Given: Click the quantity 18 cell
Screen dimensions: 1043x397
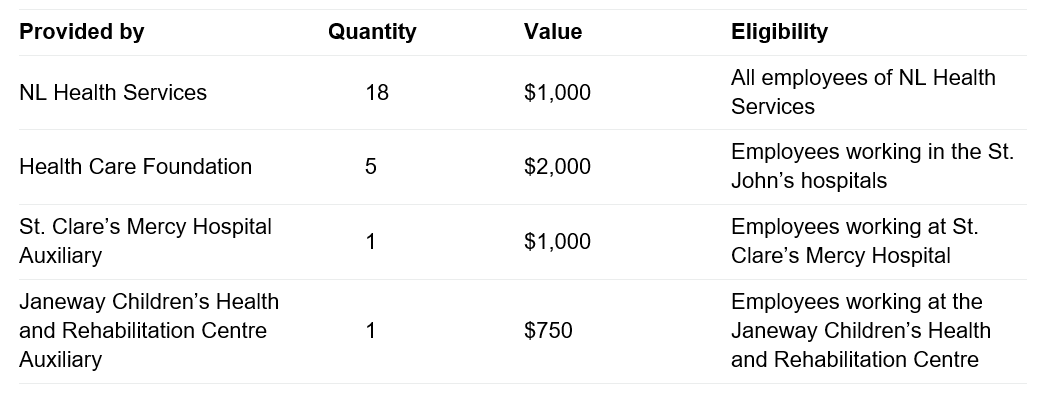Looking at the screenshot, I should pos(376,92).
